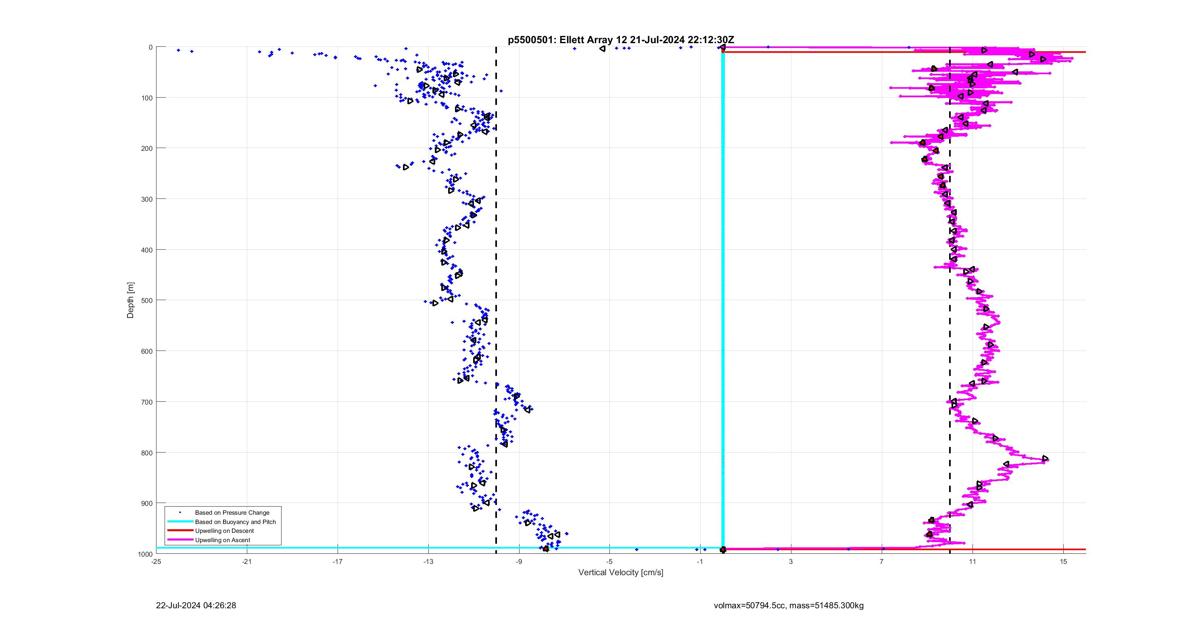Click the x-axis tick label '-13'
The image size is (1200, 622).
coord(429,562)
